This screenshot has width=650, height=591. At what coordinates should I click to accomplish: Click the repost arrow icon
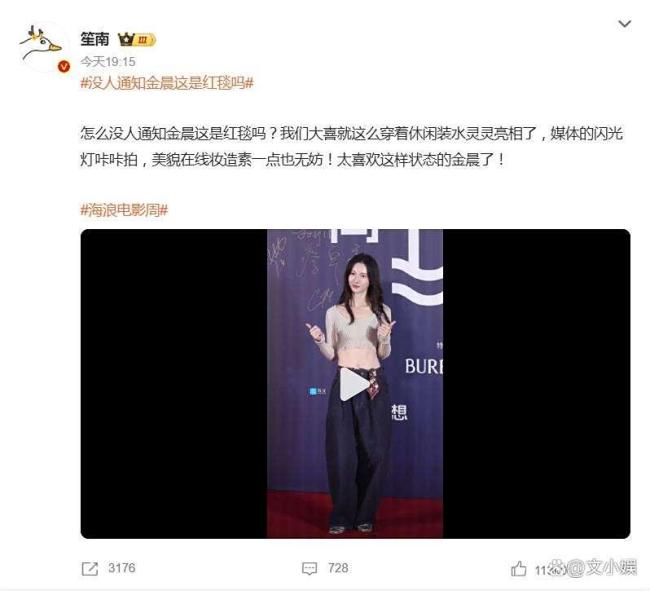click(x=90, y=569)
